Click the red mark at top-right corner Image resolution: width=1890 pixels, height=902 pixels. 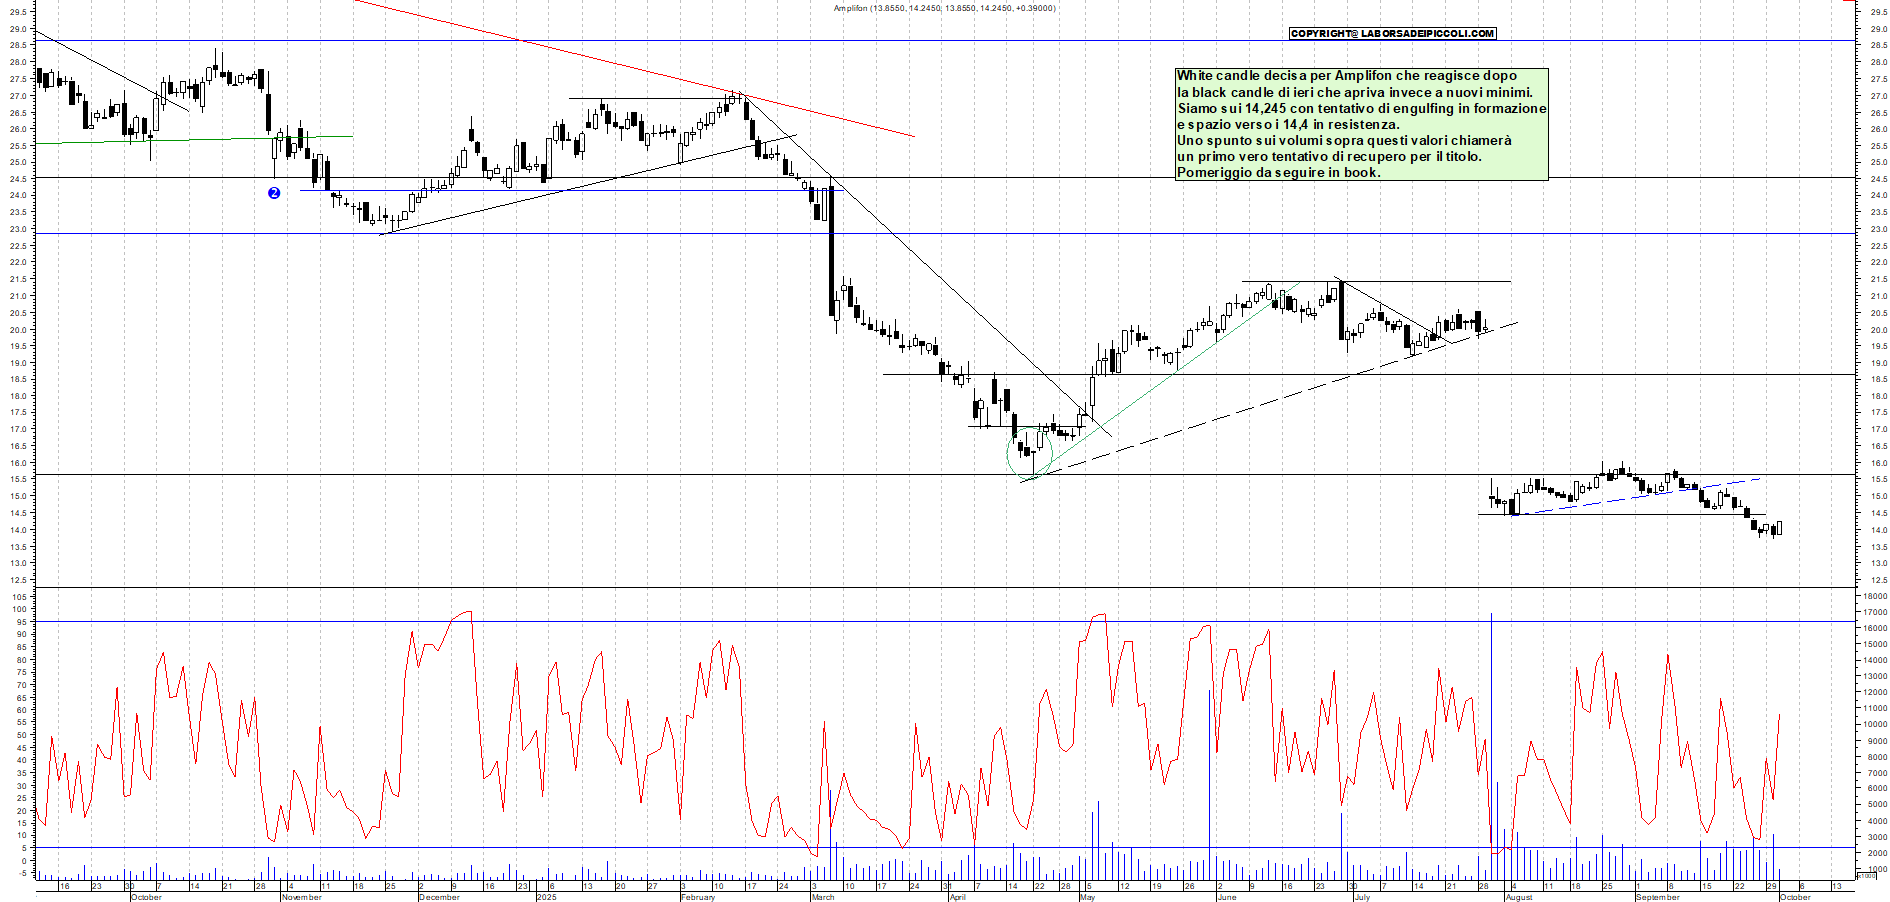pyautogui.click(x=1849, y=1)
